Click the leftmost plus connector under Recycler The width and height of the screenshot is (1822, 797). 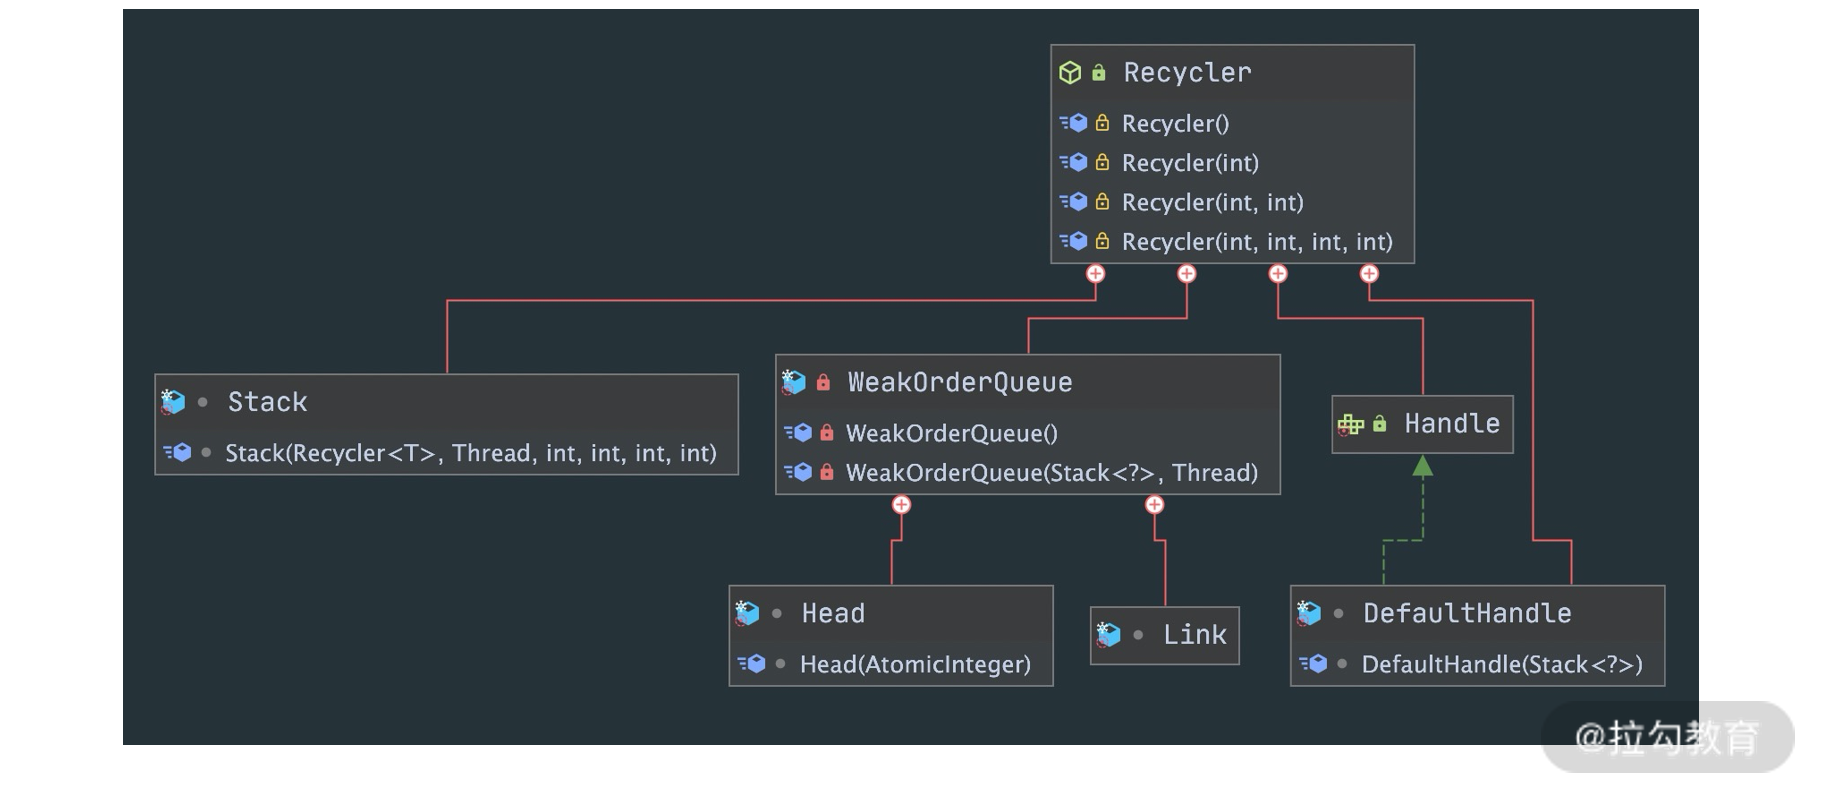point(1096,274)
